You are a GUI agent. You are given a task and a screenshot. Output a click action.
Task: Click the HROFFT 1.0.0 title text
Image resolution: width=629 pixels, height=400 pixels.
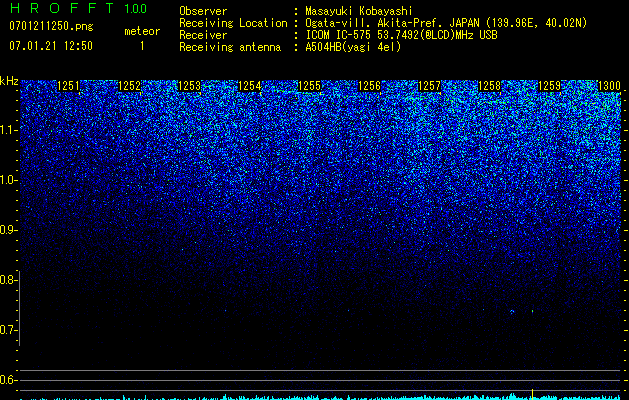click(x=78, y=8)
